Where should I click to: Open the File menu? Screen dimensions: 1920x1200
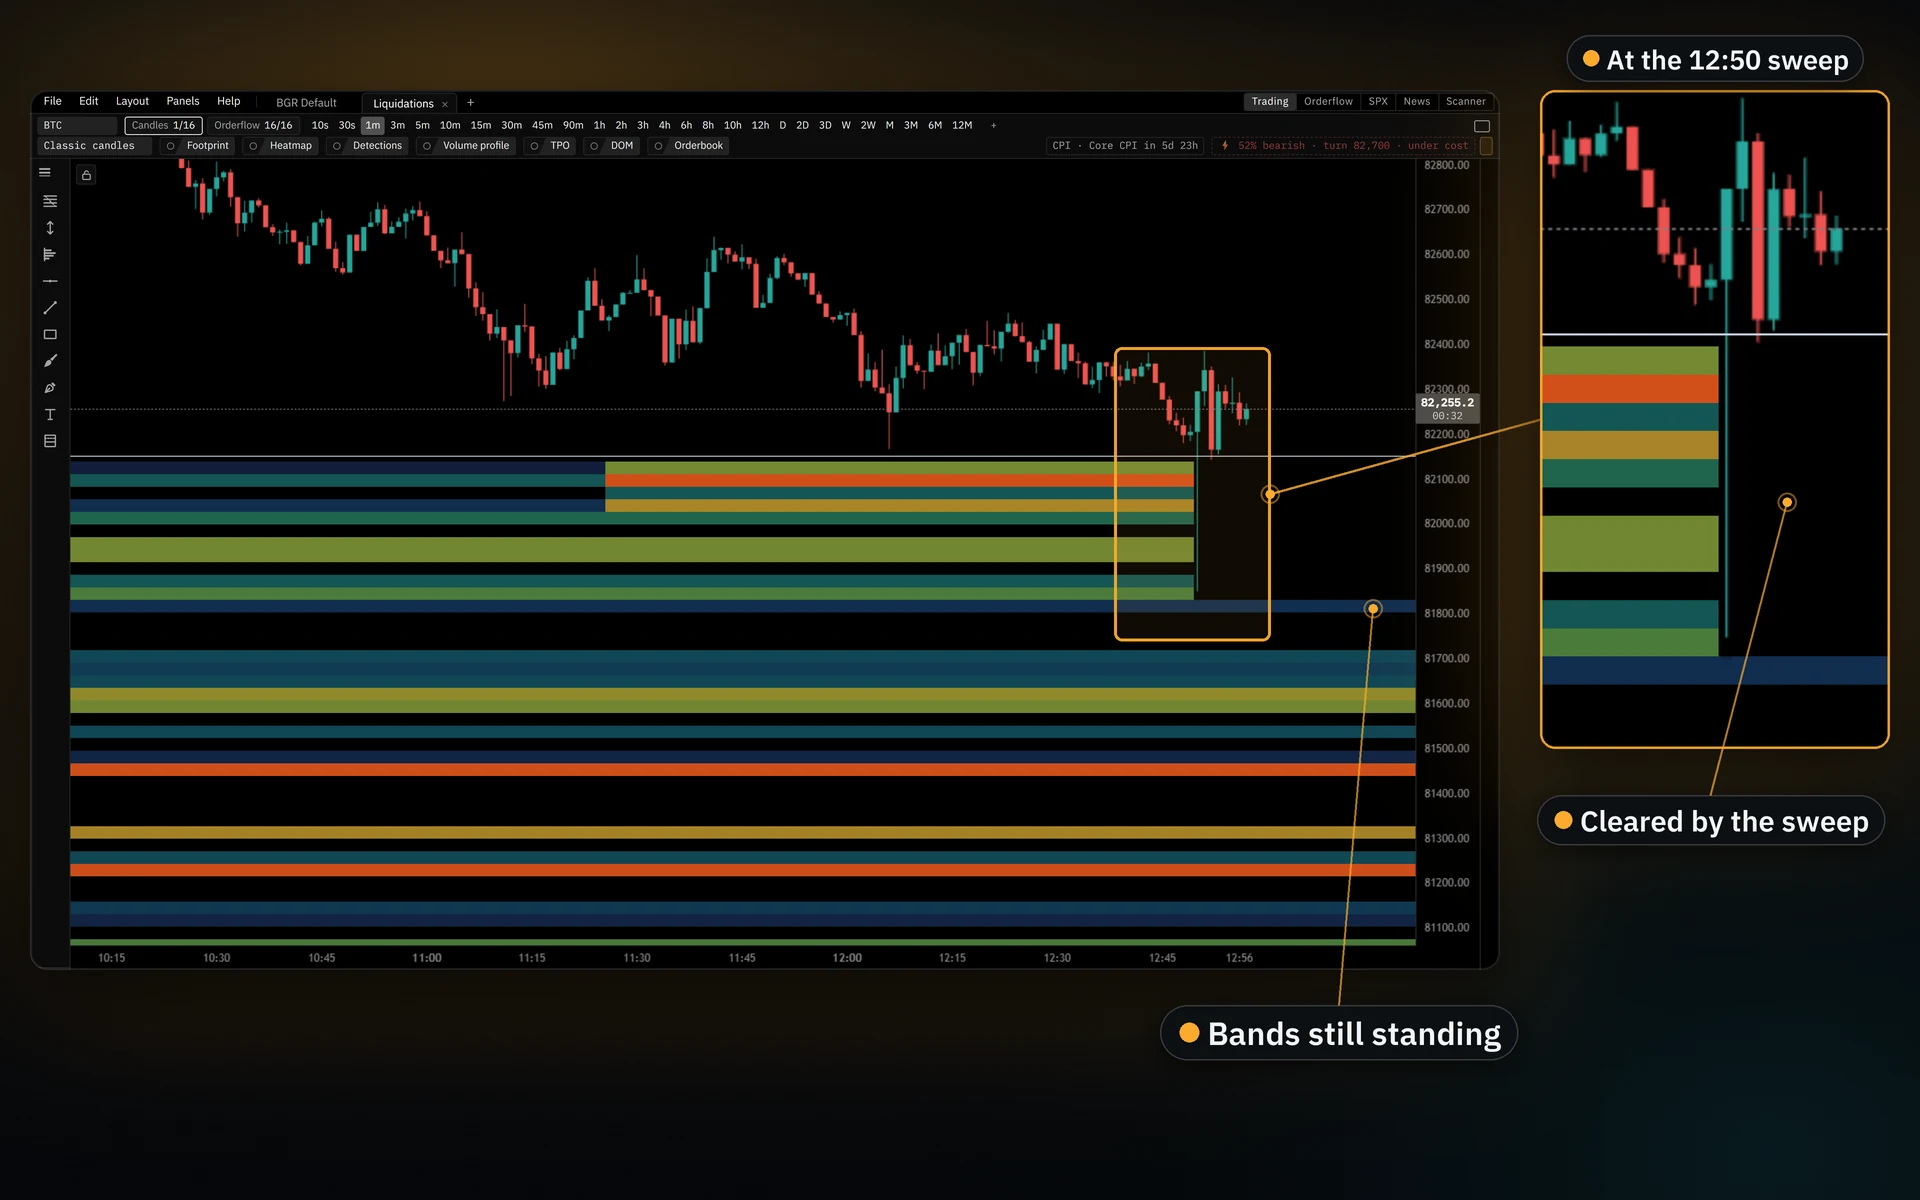click(x=53, y=101)
